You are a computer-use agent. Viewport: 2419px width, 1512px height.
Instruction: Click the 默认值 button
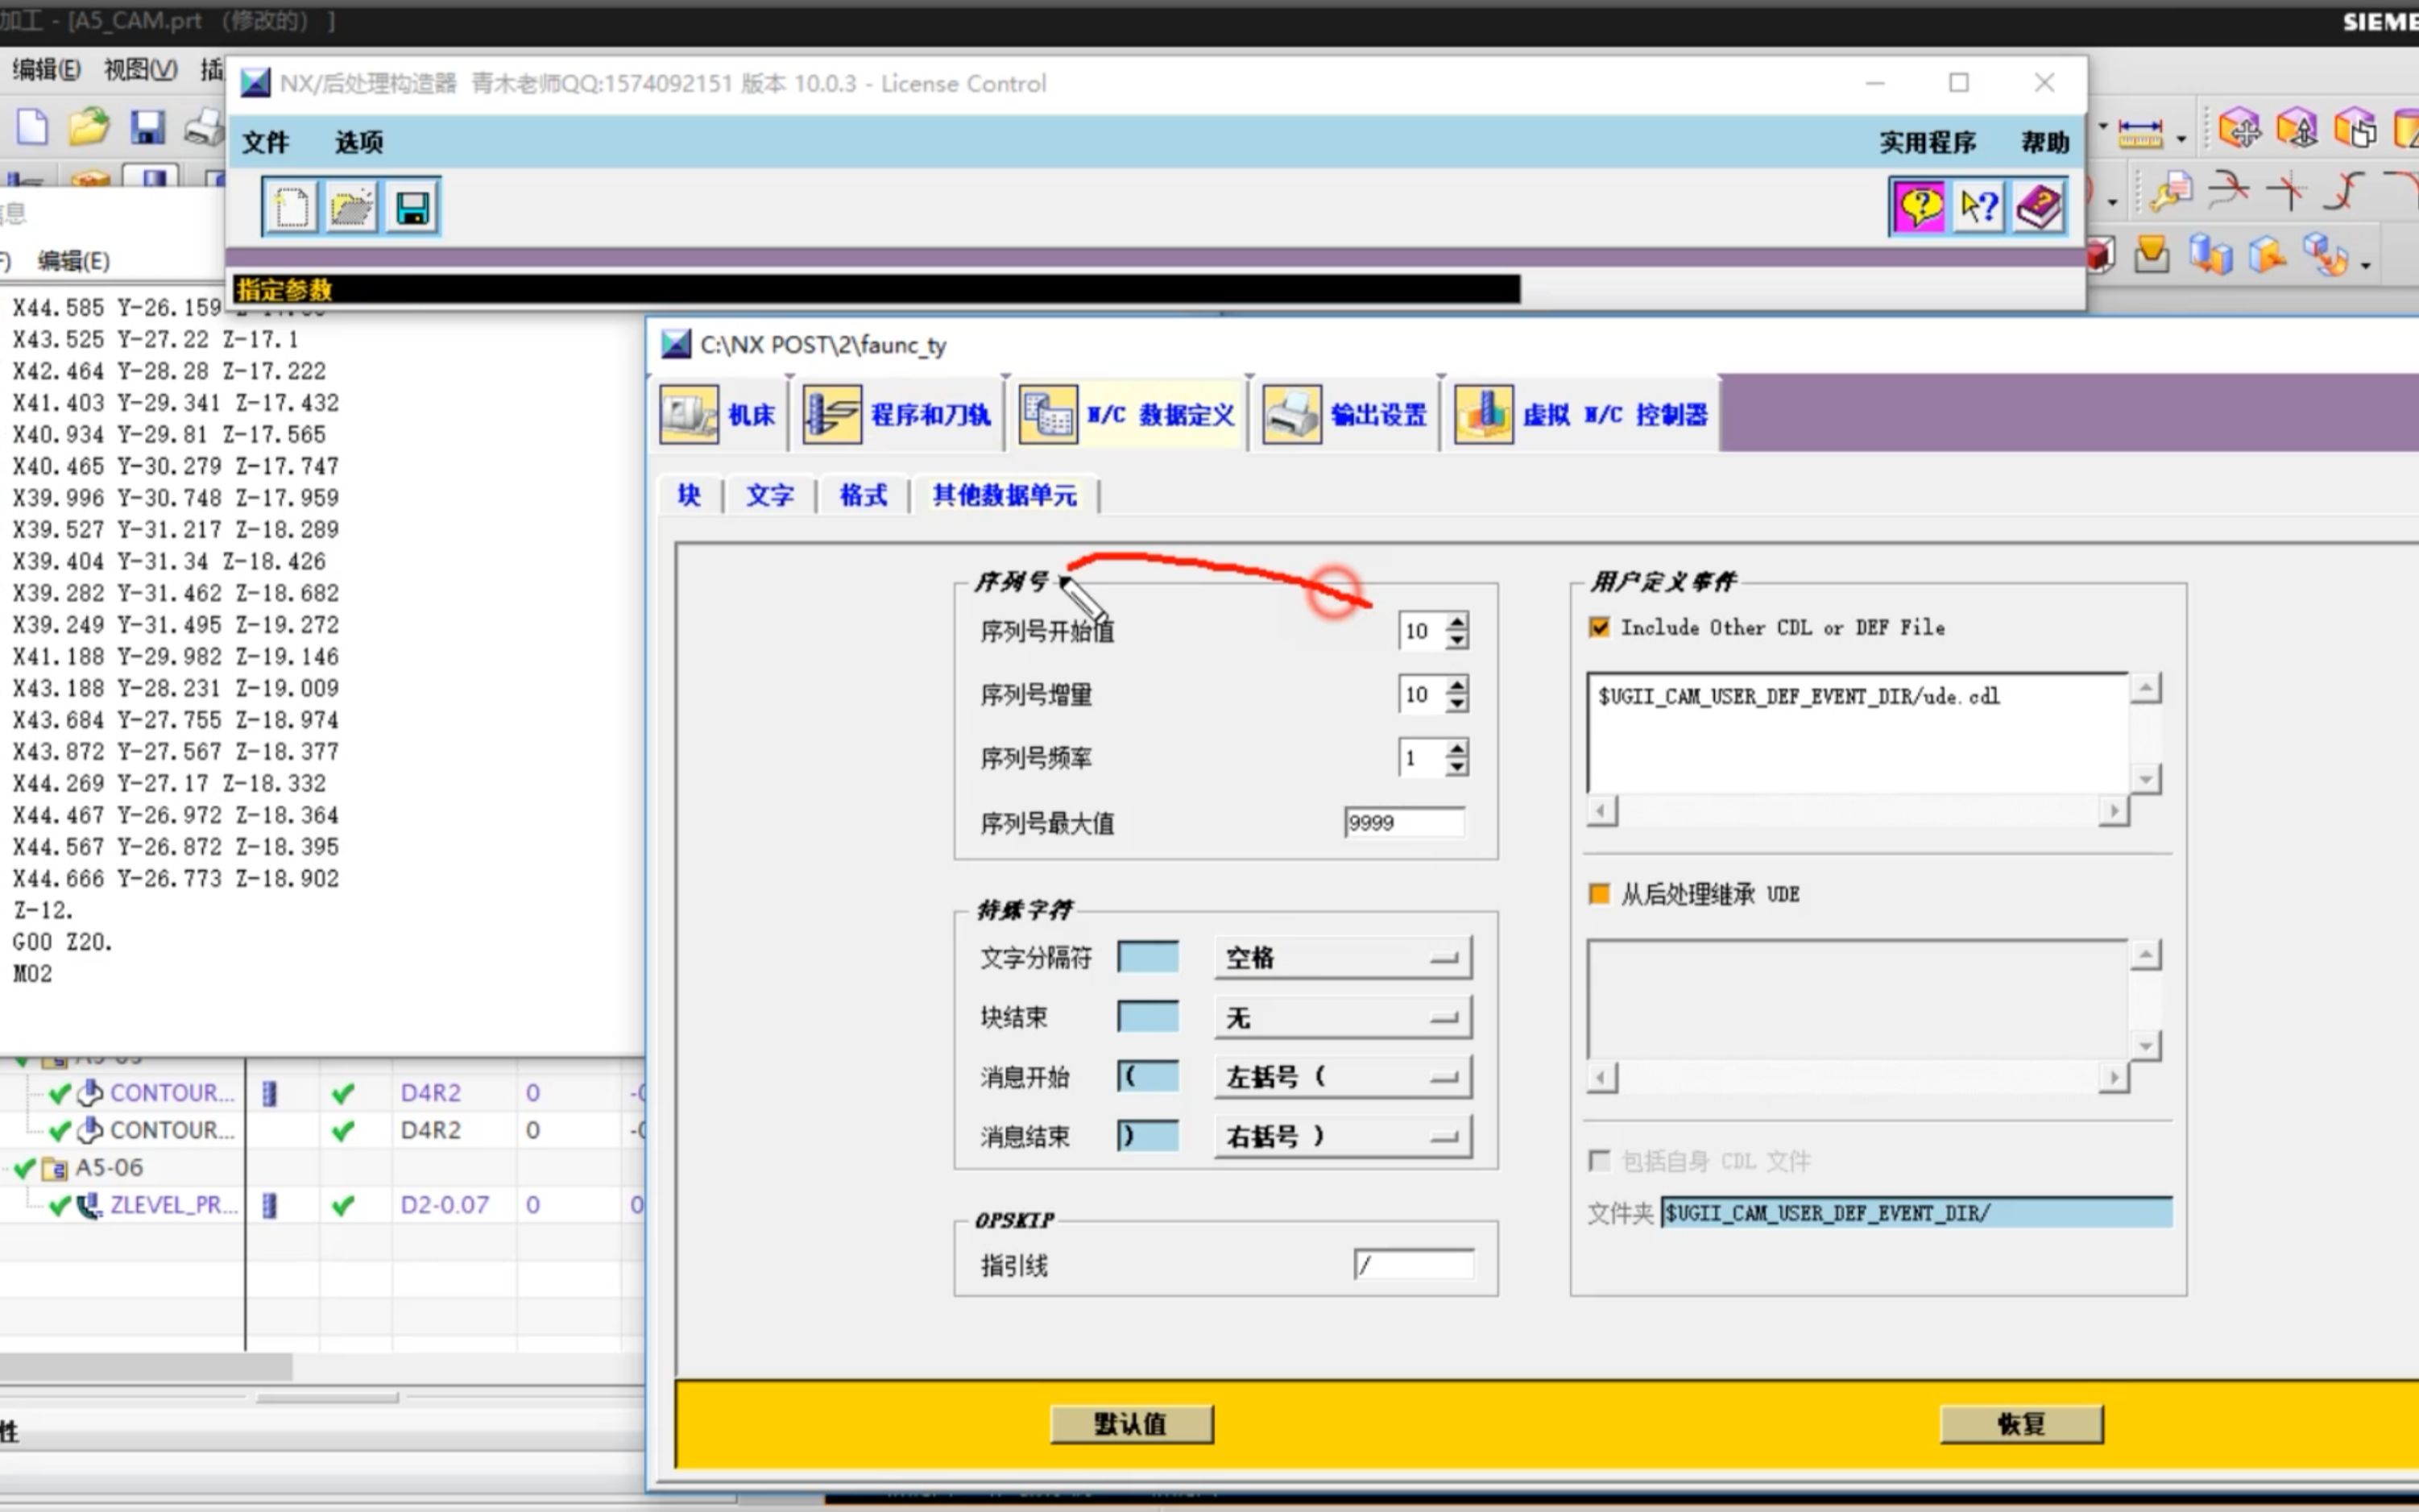1131,1424
